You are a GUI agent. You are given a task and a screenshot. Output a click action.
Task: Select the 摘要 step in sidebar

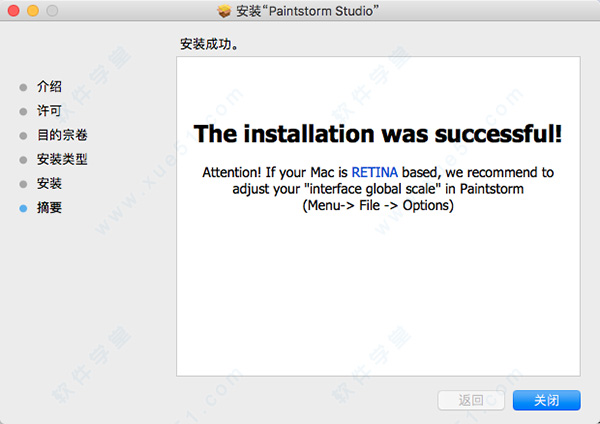click(49, 207)
